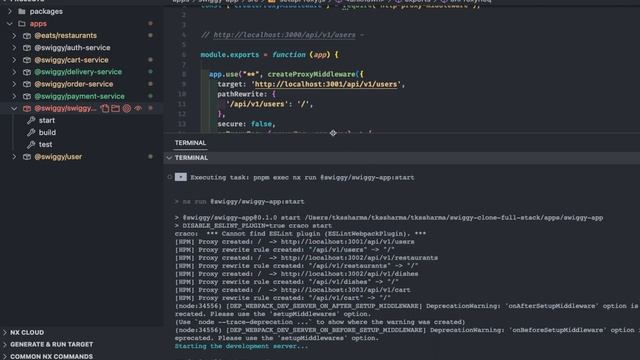The width and height of the screenshot is (640, 360).
Task: Click the @eats/restaurants project package icon
Action: (x=27, y=36)
